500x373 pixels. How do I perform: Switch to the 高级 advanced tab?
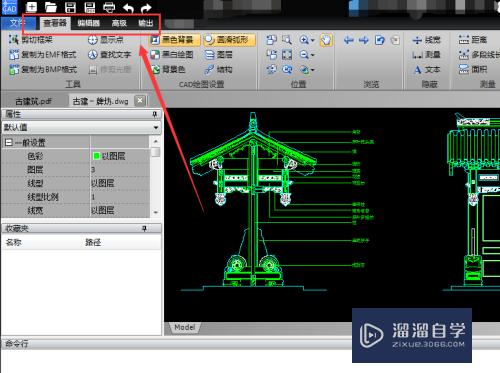[119, 23]
